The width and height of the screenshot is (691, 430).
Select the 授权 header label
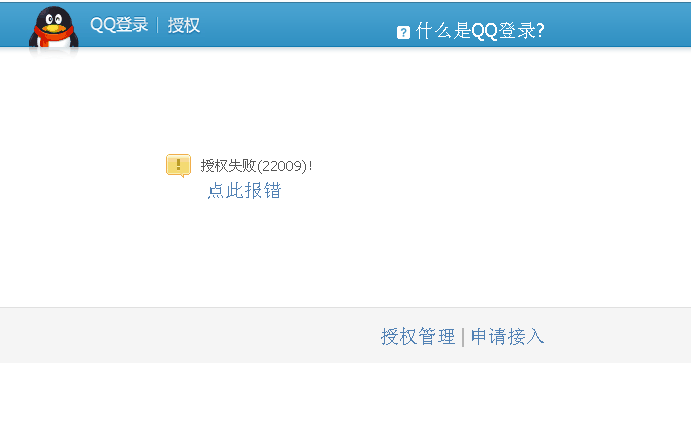(184, 25)
